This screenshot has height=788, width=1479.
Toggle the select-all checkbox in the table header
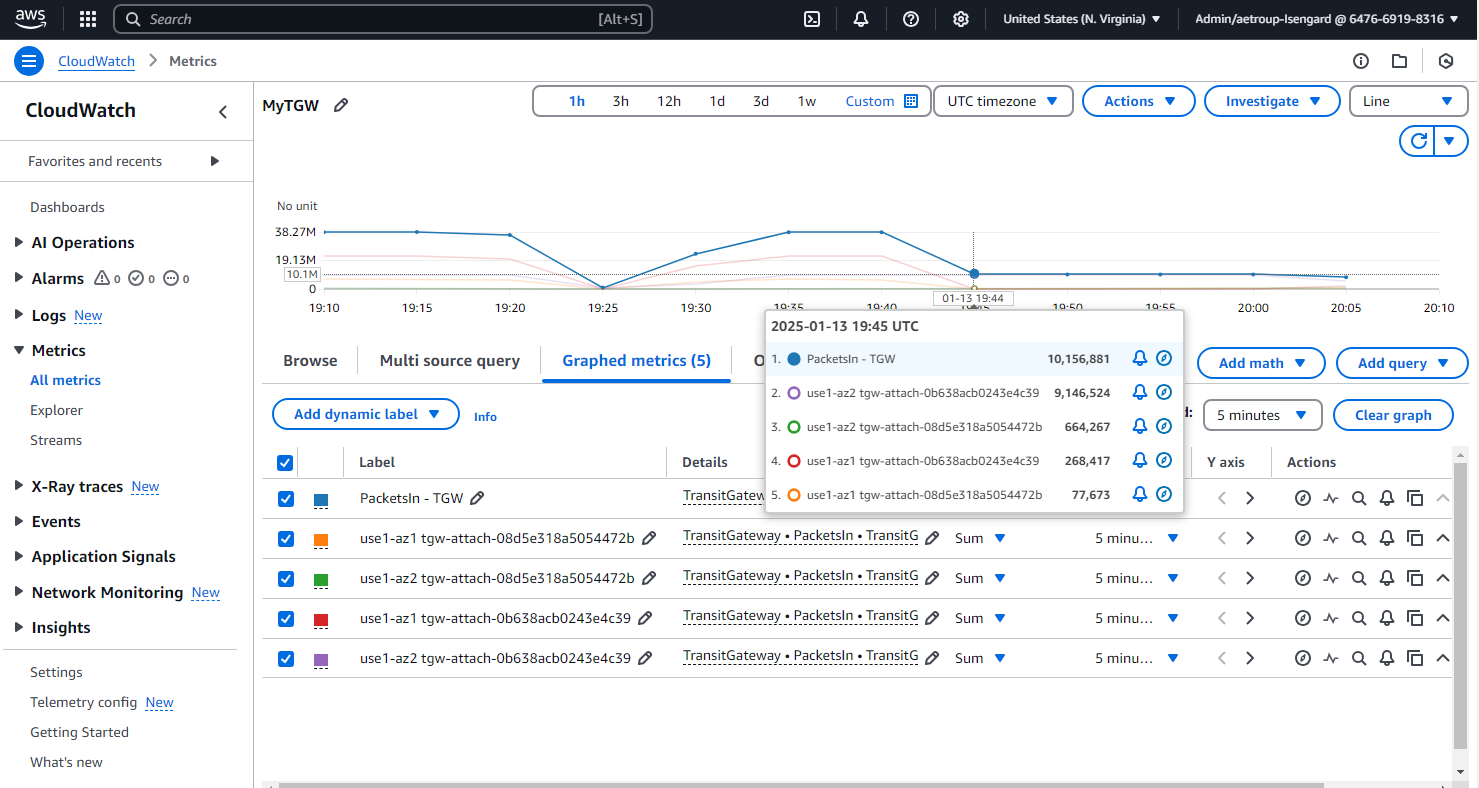(285, 462)
